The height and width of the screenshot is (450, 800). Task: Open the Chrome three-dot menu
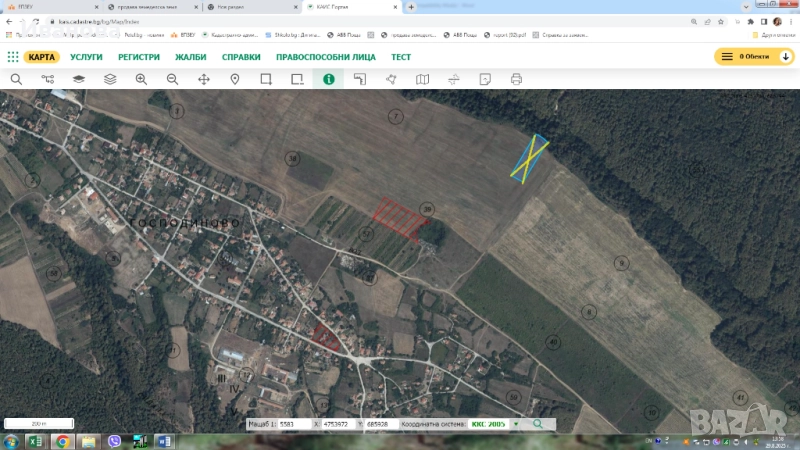[x=791, y=22]
